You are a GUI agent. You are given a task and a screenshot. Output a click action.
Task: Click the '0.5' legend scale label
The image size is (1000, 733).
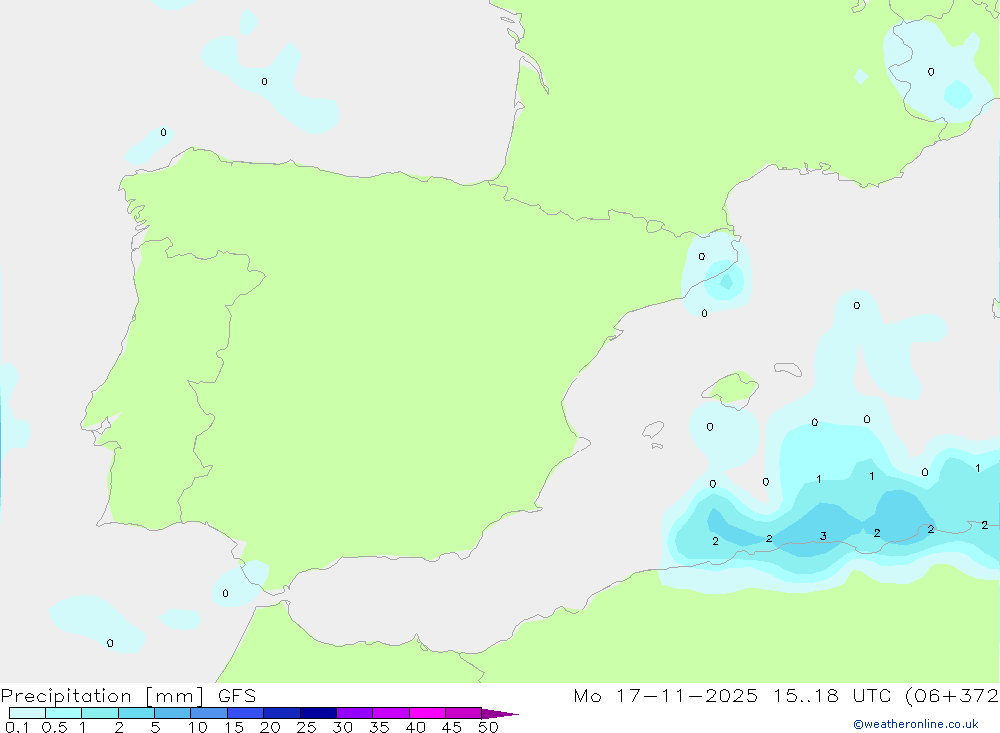coord(54,727)
